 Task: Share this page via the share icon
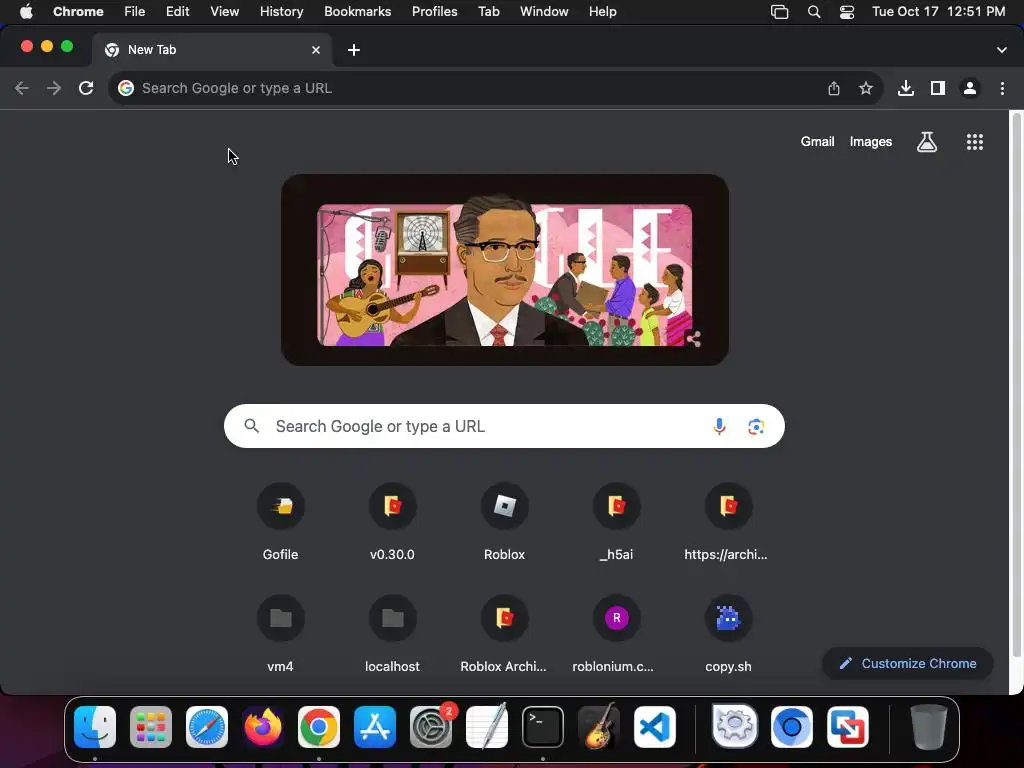(x=834, y=88)
